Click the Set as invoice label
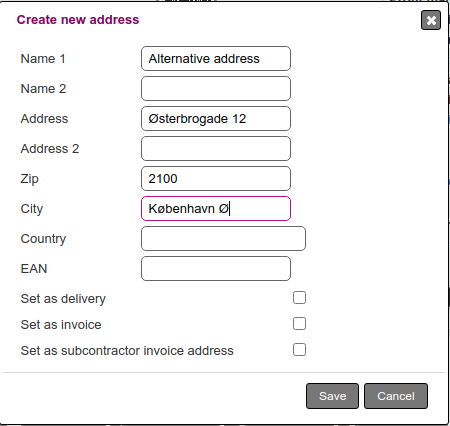The width and height of the screenshot is (450, 426). click(x=61, y=325)
